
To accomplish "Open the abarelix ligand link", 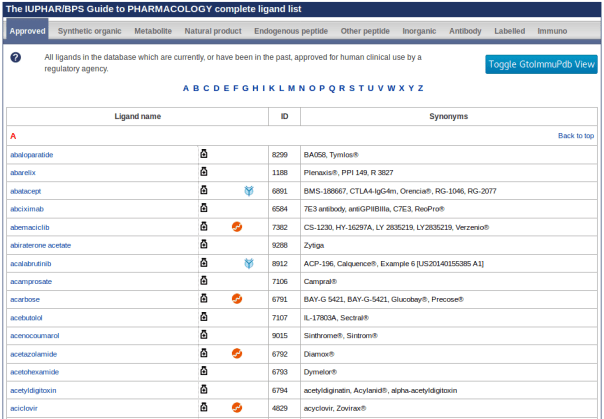I will point(23,173).
